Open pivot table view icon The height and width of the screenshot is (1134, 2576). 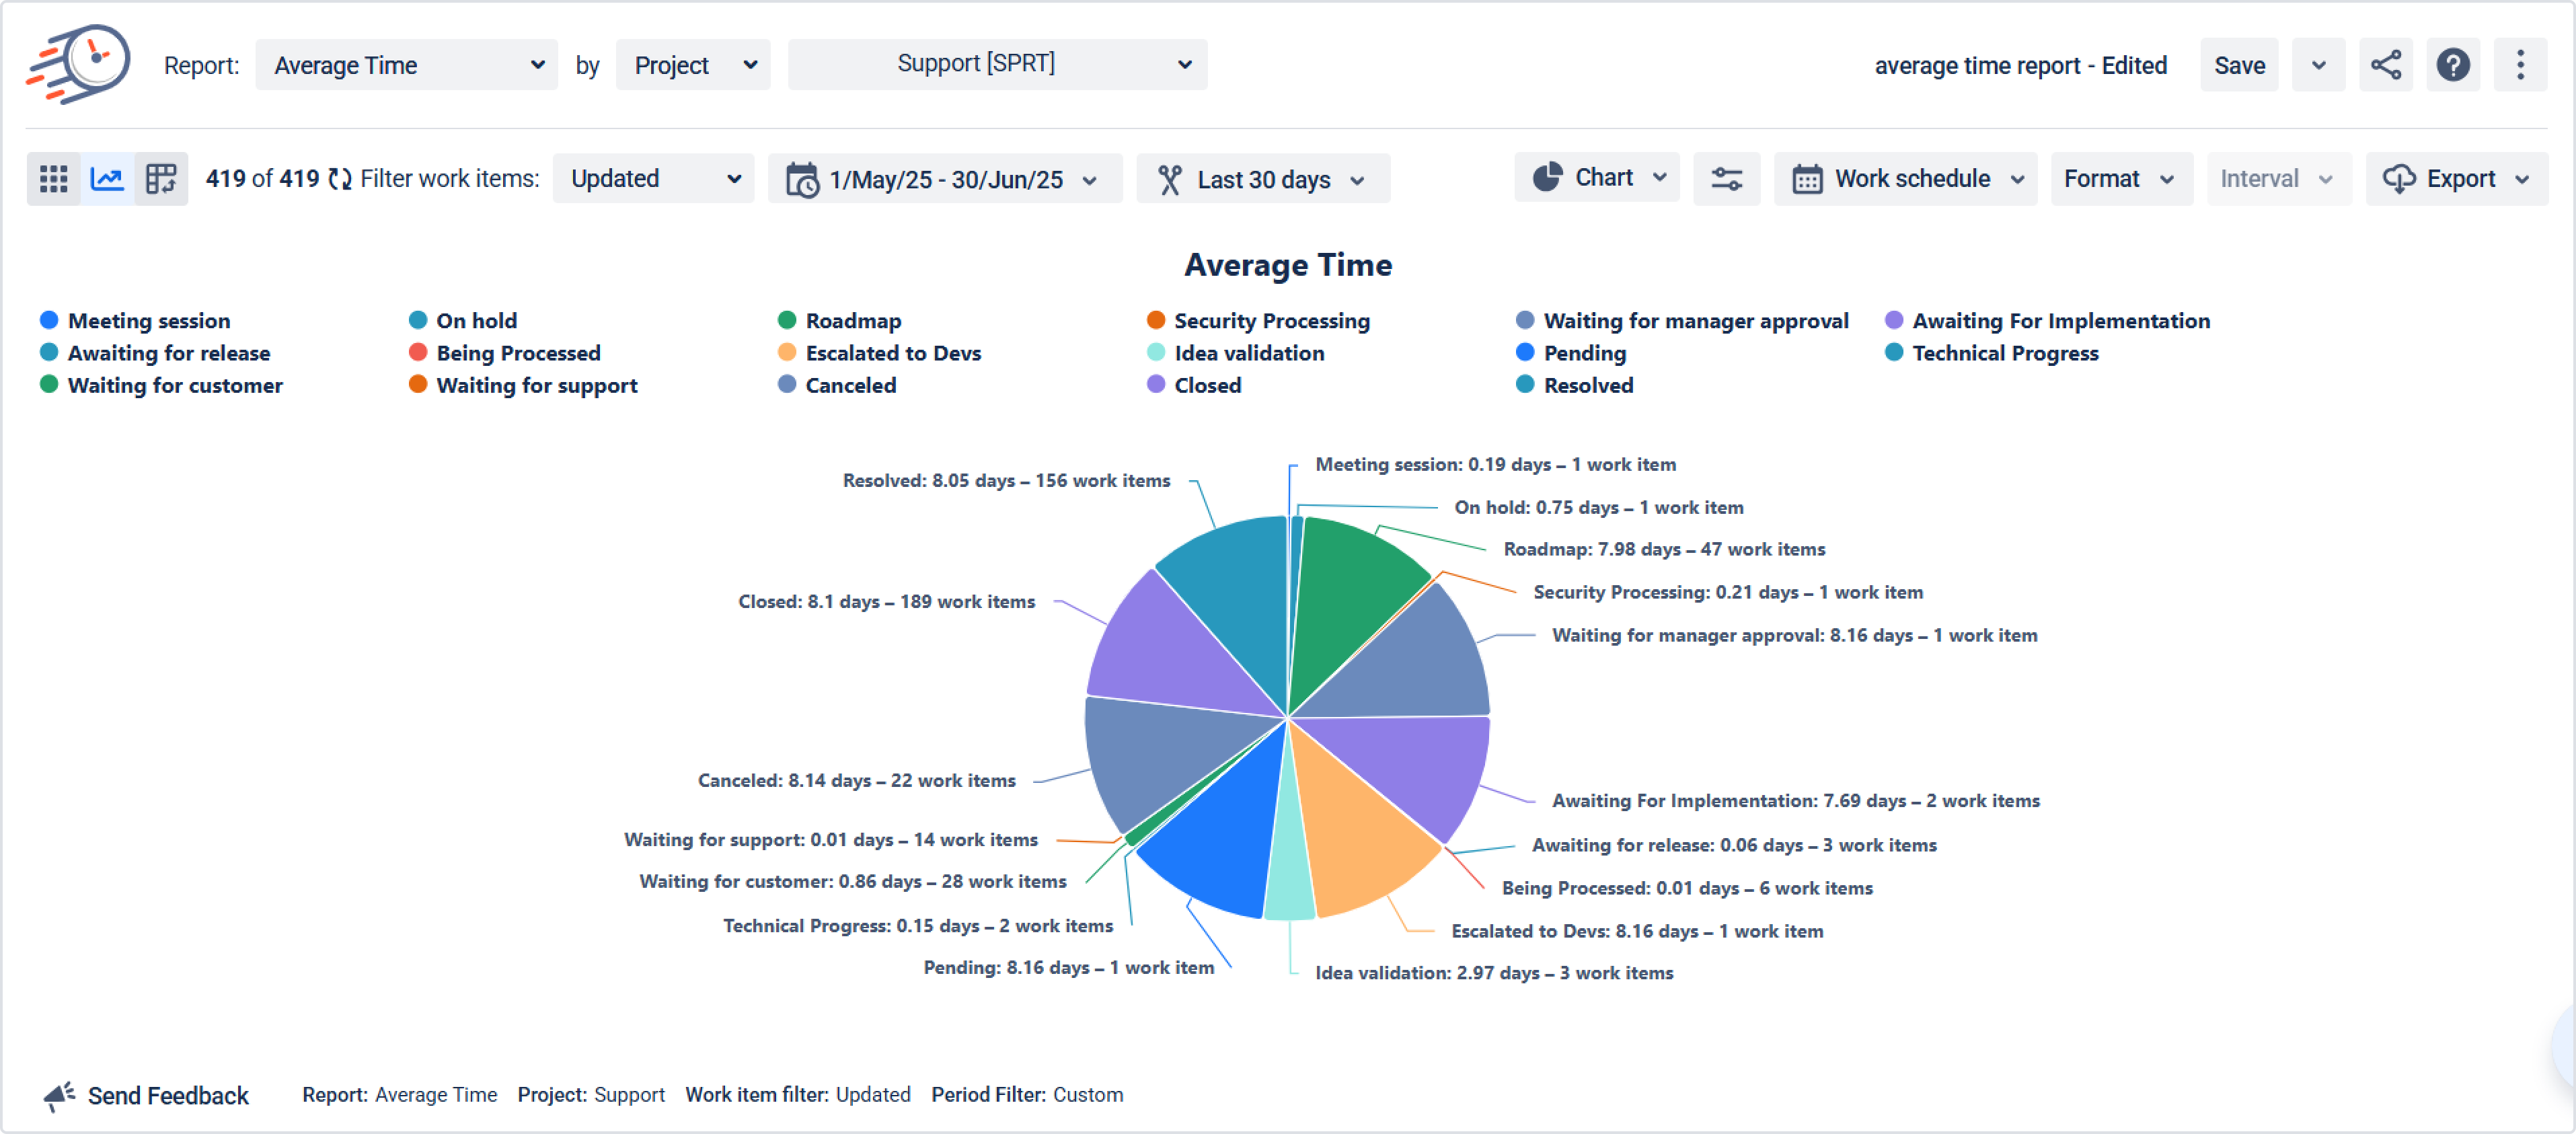[161, 179]
